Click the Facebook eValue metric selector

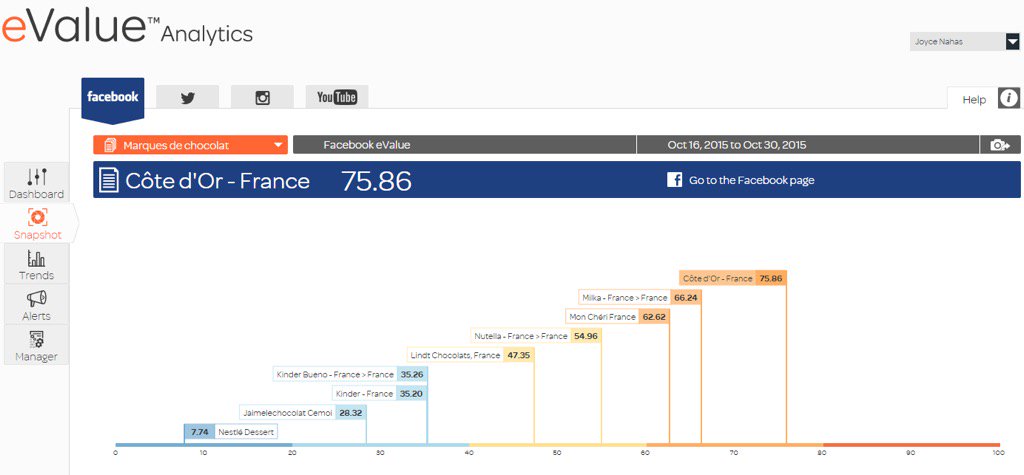(464, 145)
